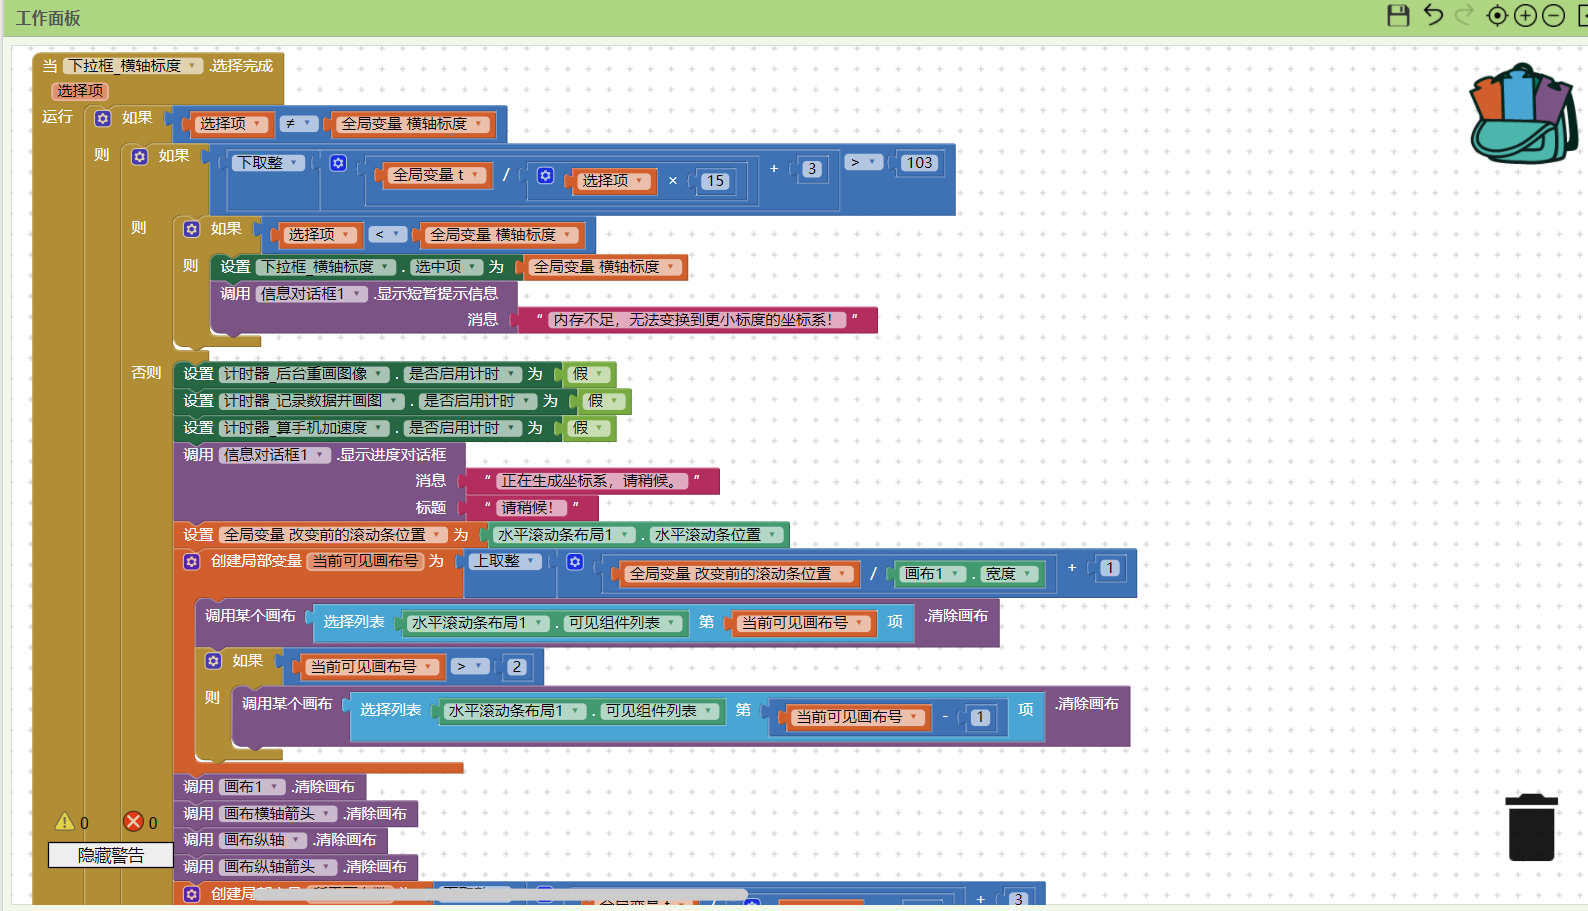Undo the last change with the undo arrow

pos(1433,15)
